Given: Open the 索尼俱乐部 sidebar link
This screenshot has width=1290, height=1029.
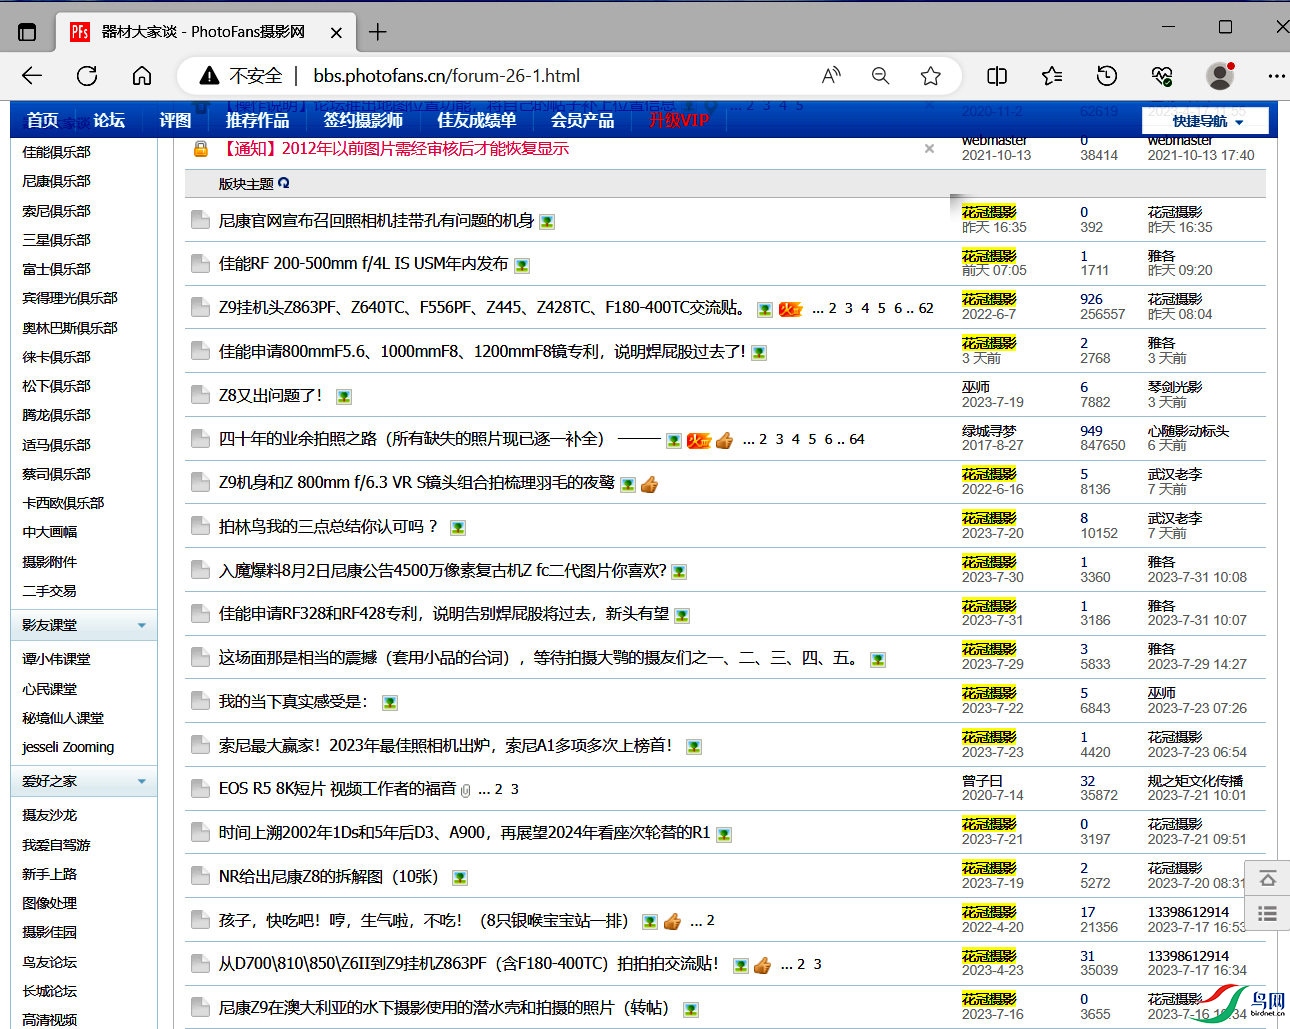Looking at the screenshot, I should click(56, 211).
